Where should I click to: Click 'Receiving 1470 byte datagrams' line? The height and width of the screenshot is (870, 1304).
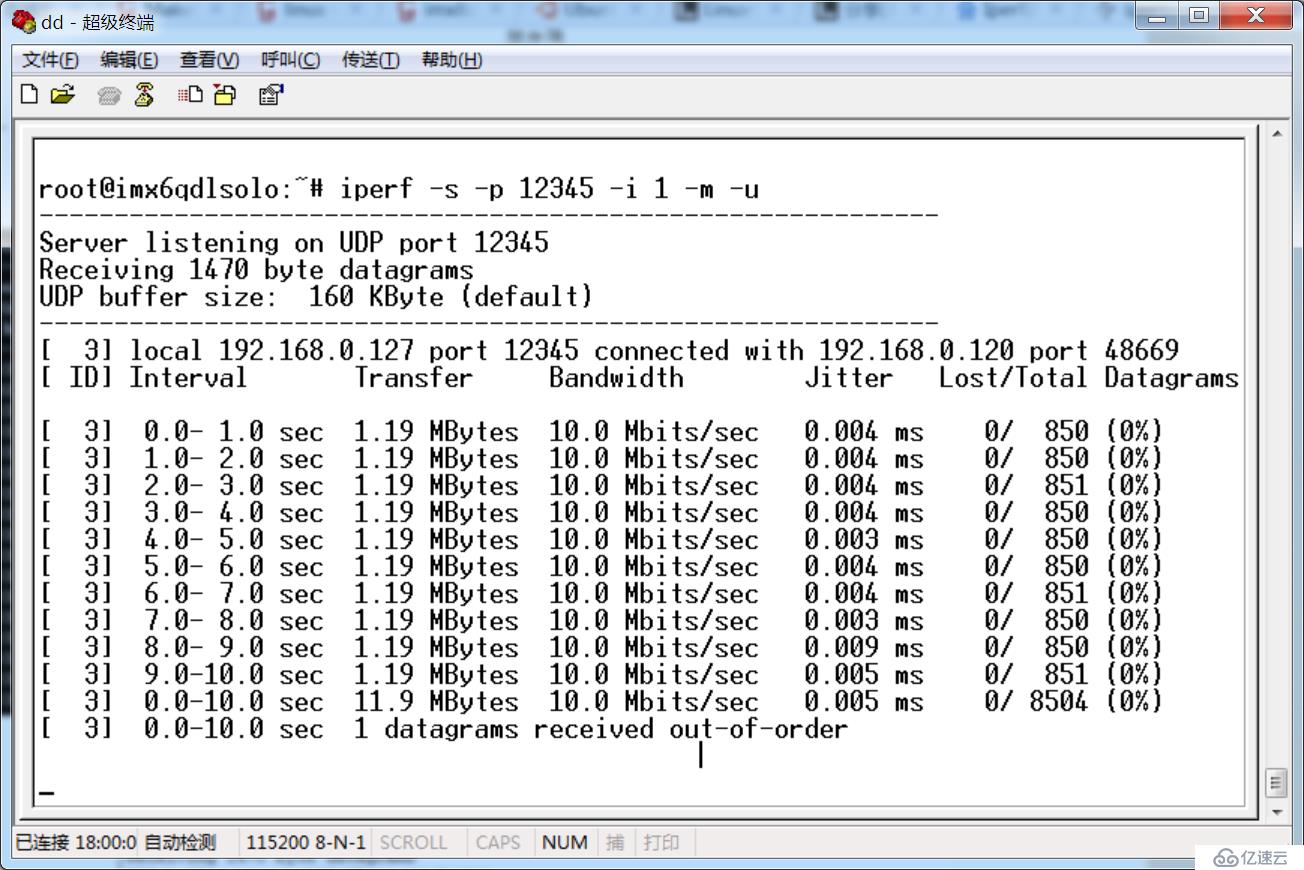(x=256, y=269)
